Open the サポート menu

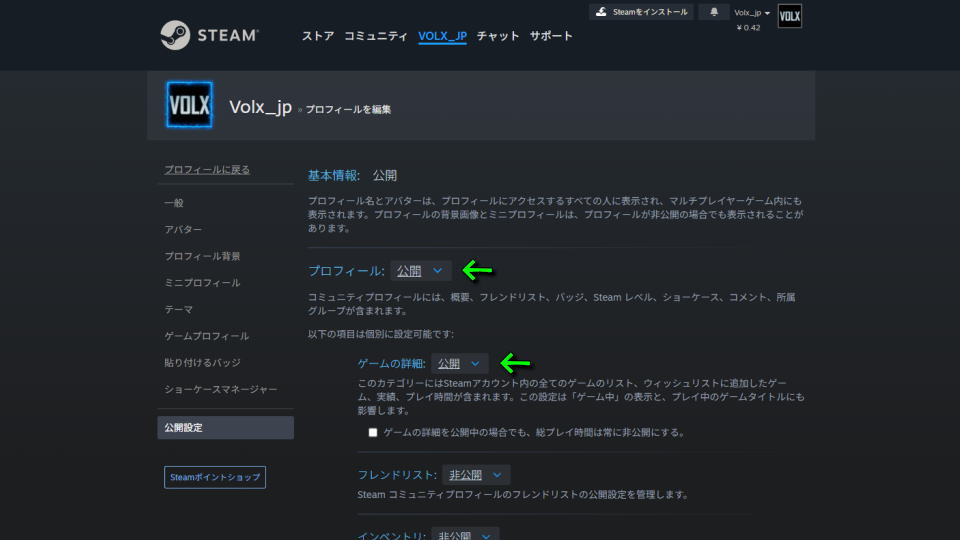[x=551, y=36]
